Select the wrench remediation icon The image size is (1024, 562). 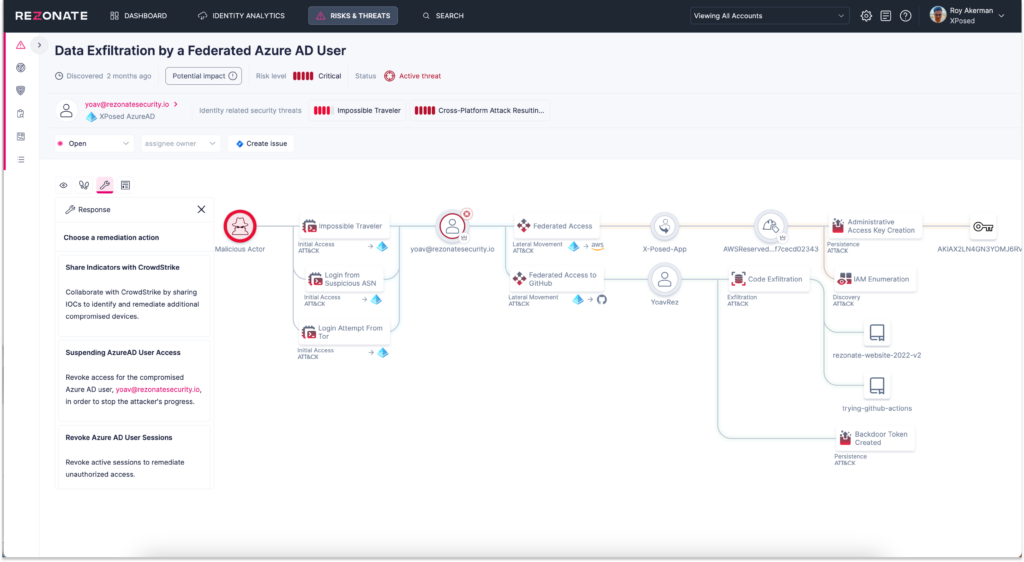104,185
